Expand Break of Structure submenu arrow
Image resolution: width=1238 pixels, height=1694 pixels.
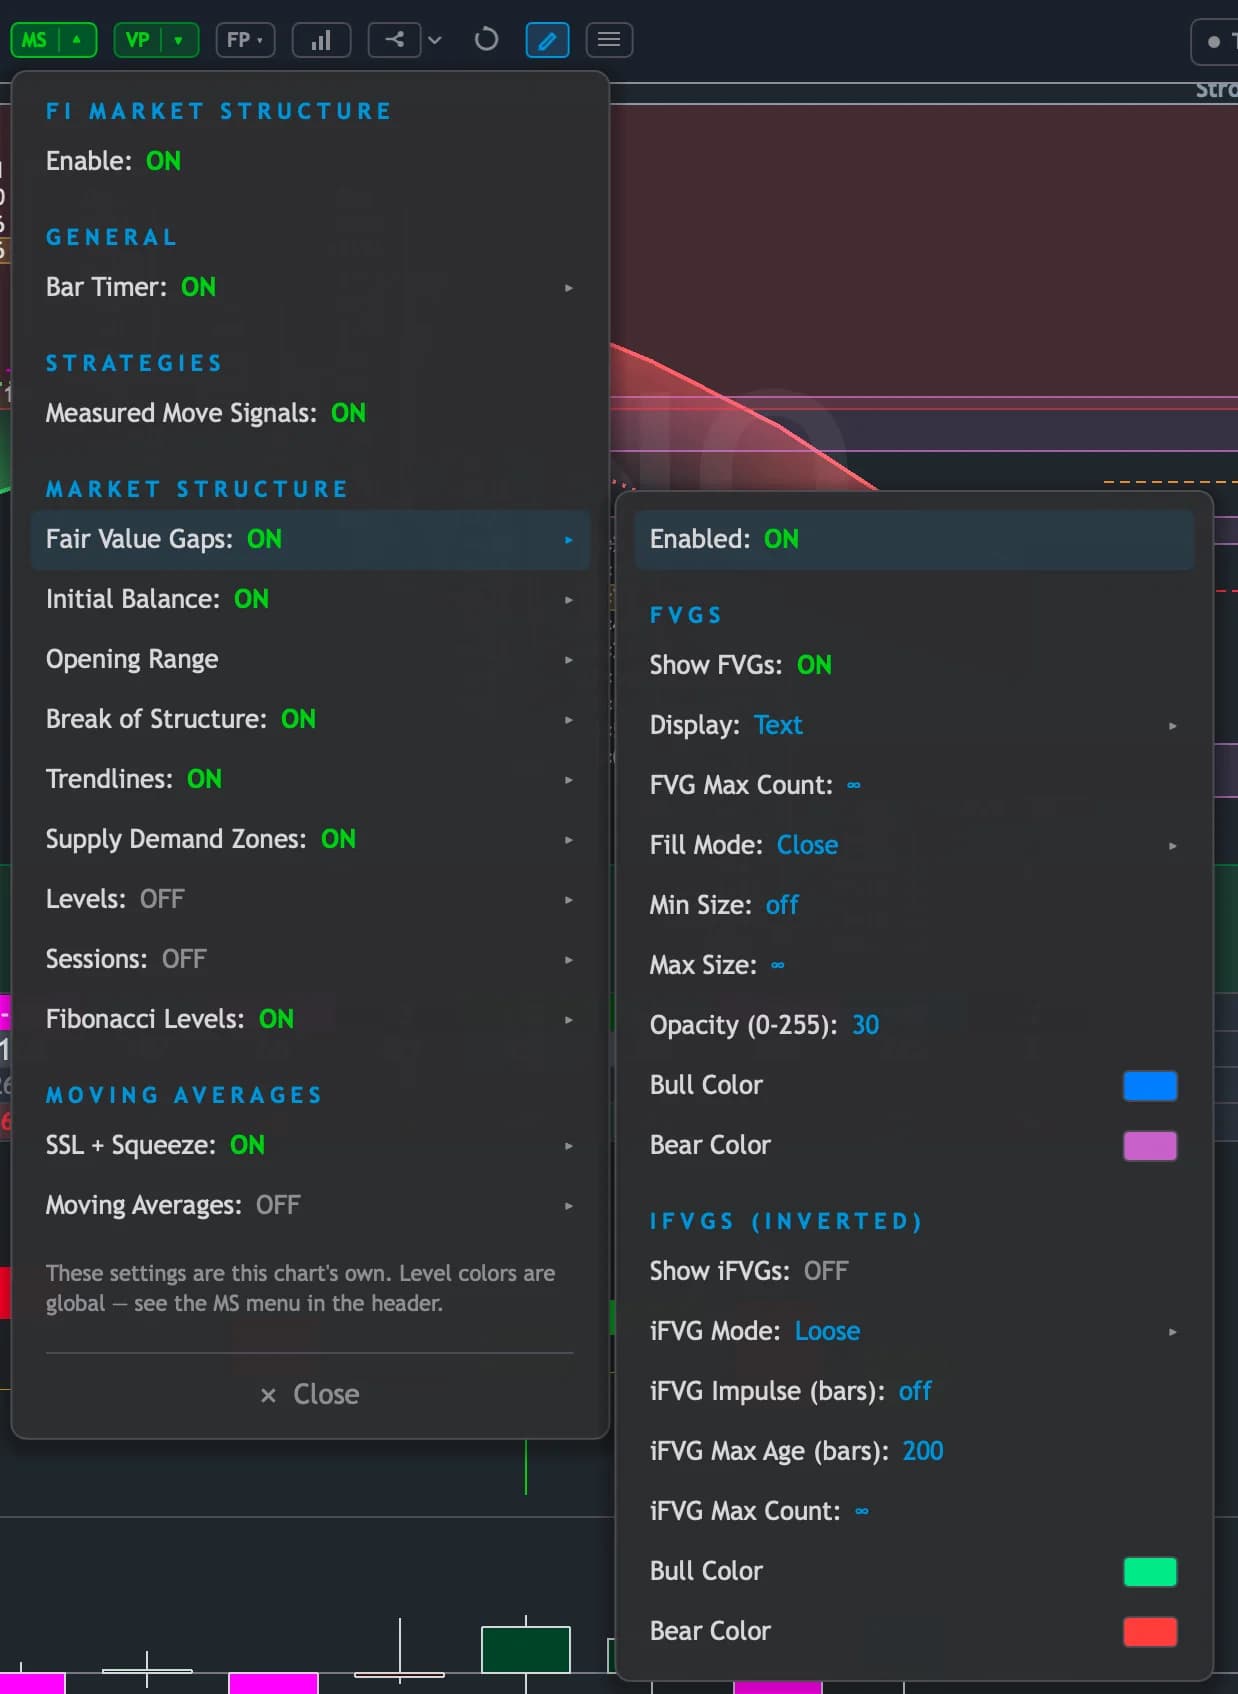tap(569, 719)
